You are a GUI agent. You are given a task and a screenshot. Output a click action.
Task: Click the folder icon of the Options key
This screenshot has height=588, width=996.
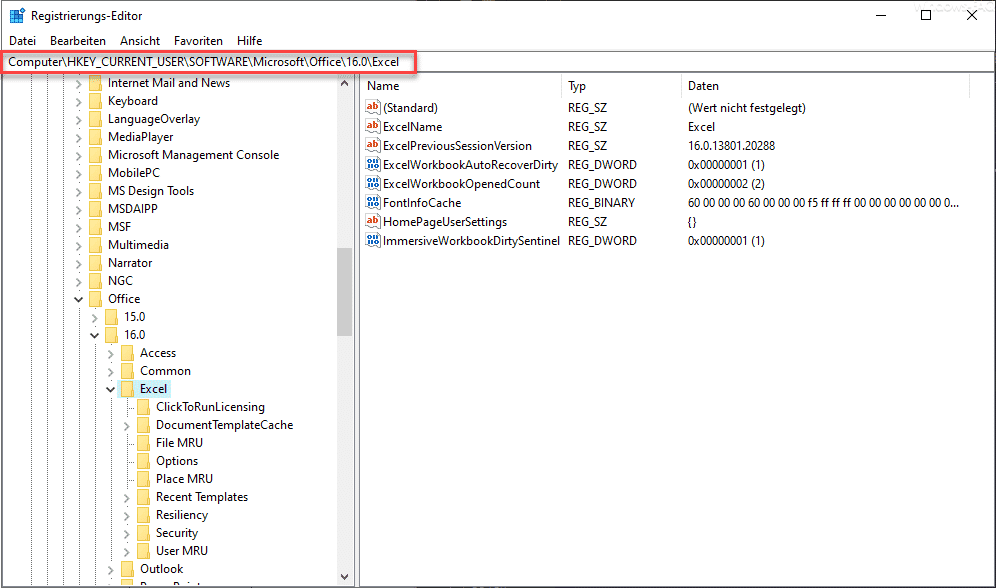tap(144, 460)
